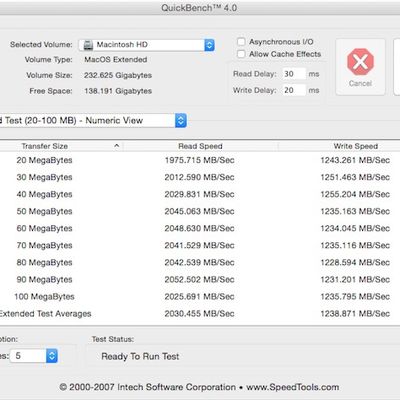The image size is (400, 400).
Task: Click average read speed 2030.455 MB/Sec
Action: click(x=199, y=314)
